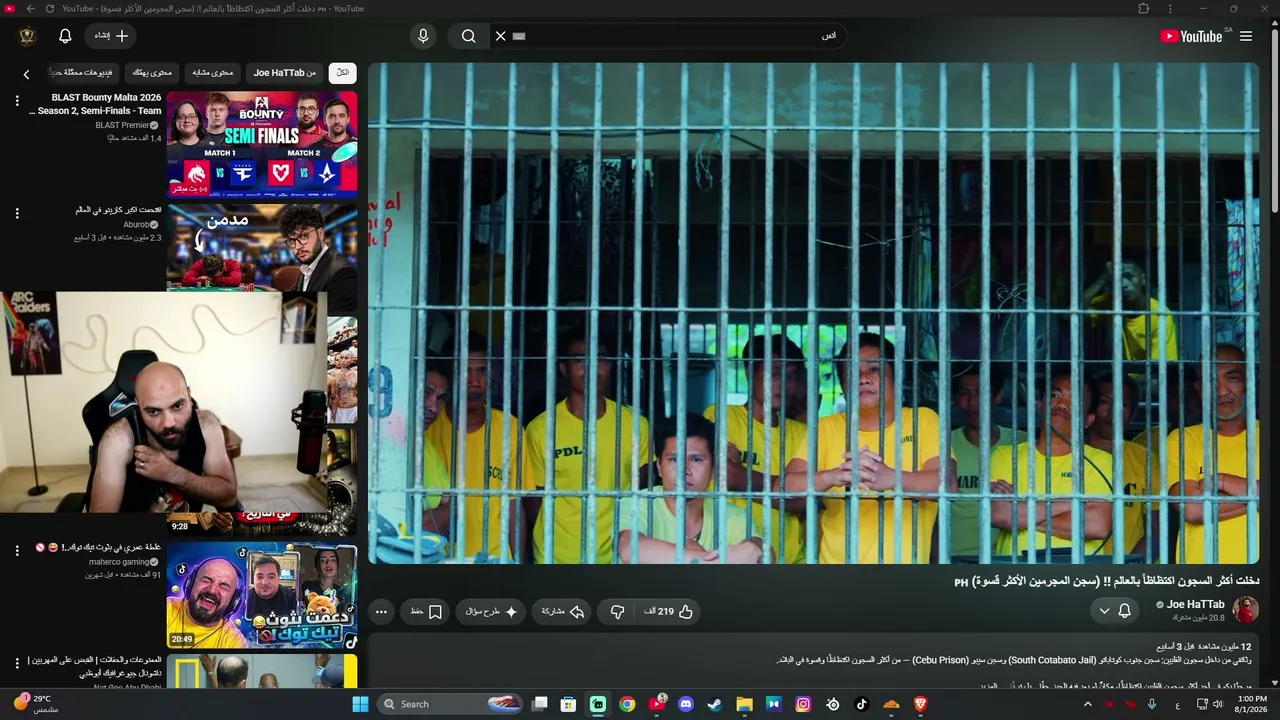
Task: Like the video with 219 ألف likes
Action: [669, 611]
